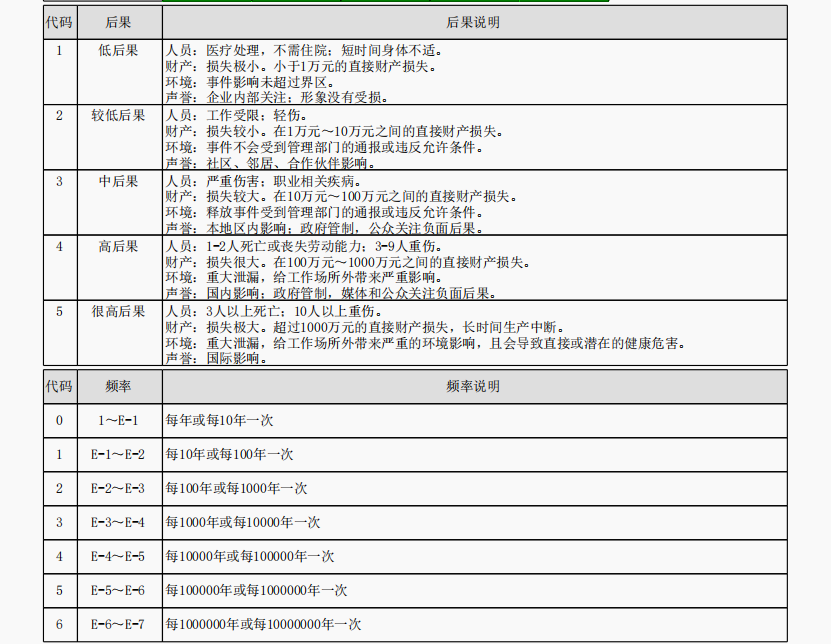
Task: Click the line 1-2人死亡或丧失劳动能力
Action: point(304,246)
